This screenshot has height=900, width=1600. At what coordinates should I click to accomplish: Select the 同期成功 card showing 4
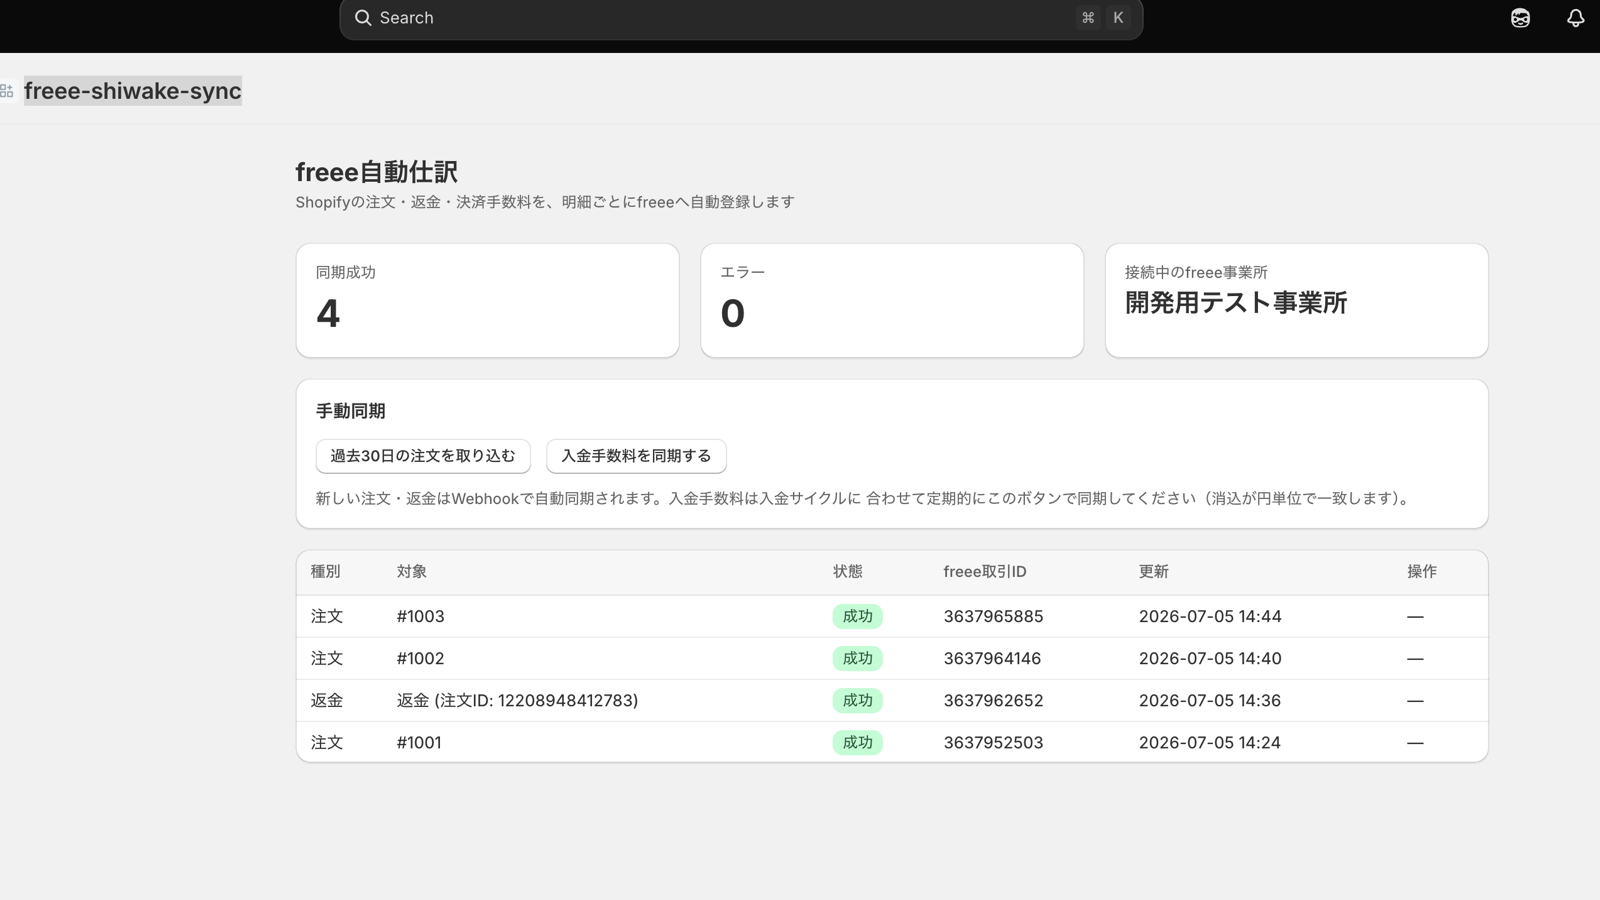pyautogui.click(x=487, y=300)
